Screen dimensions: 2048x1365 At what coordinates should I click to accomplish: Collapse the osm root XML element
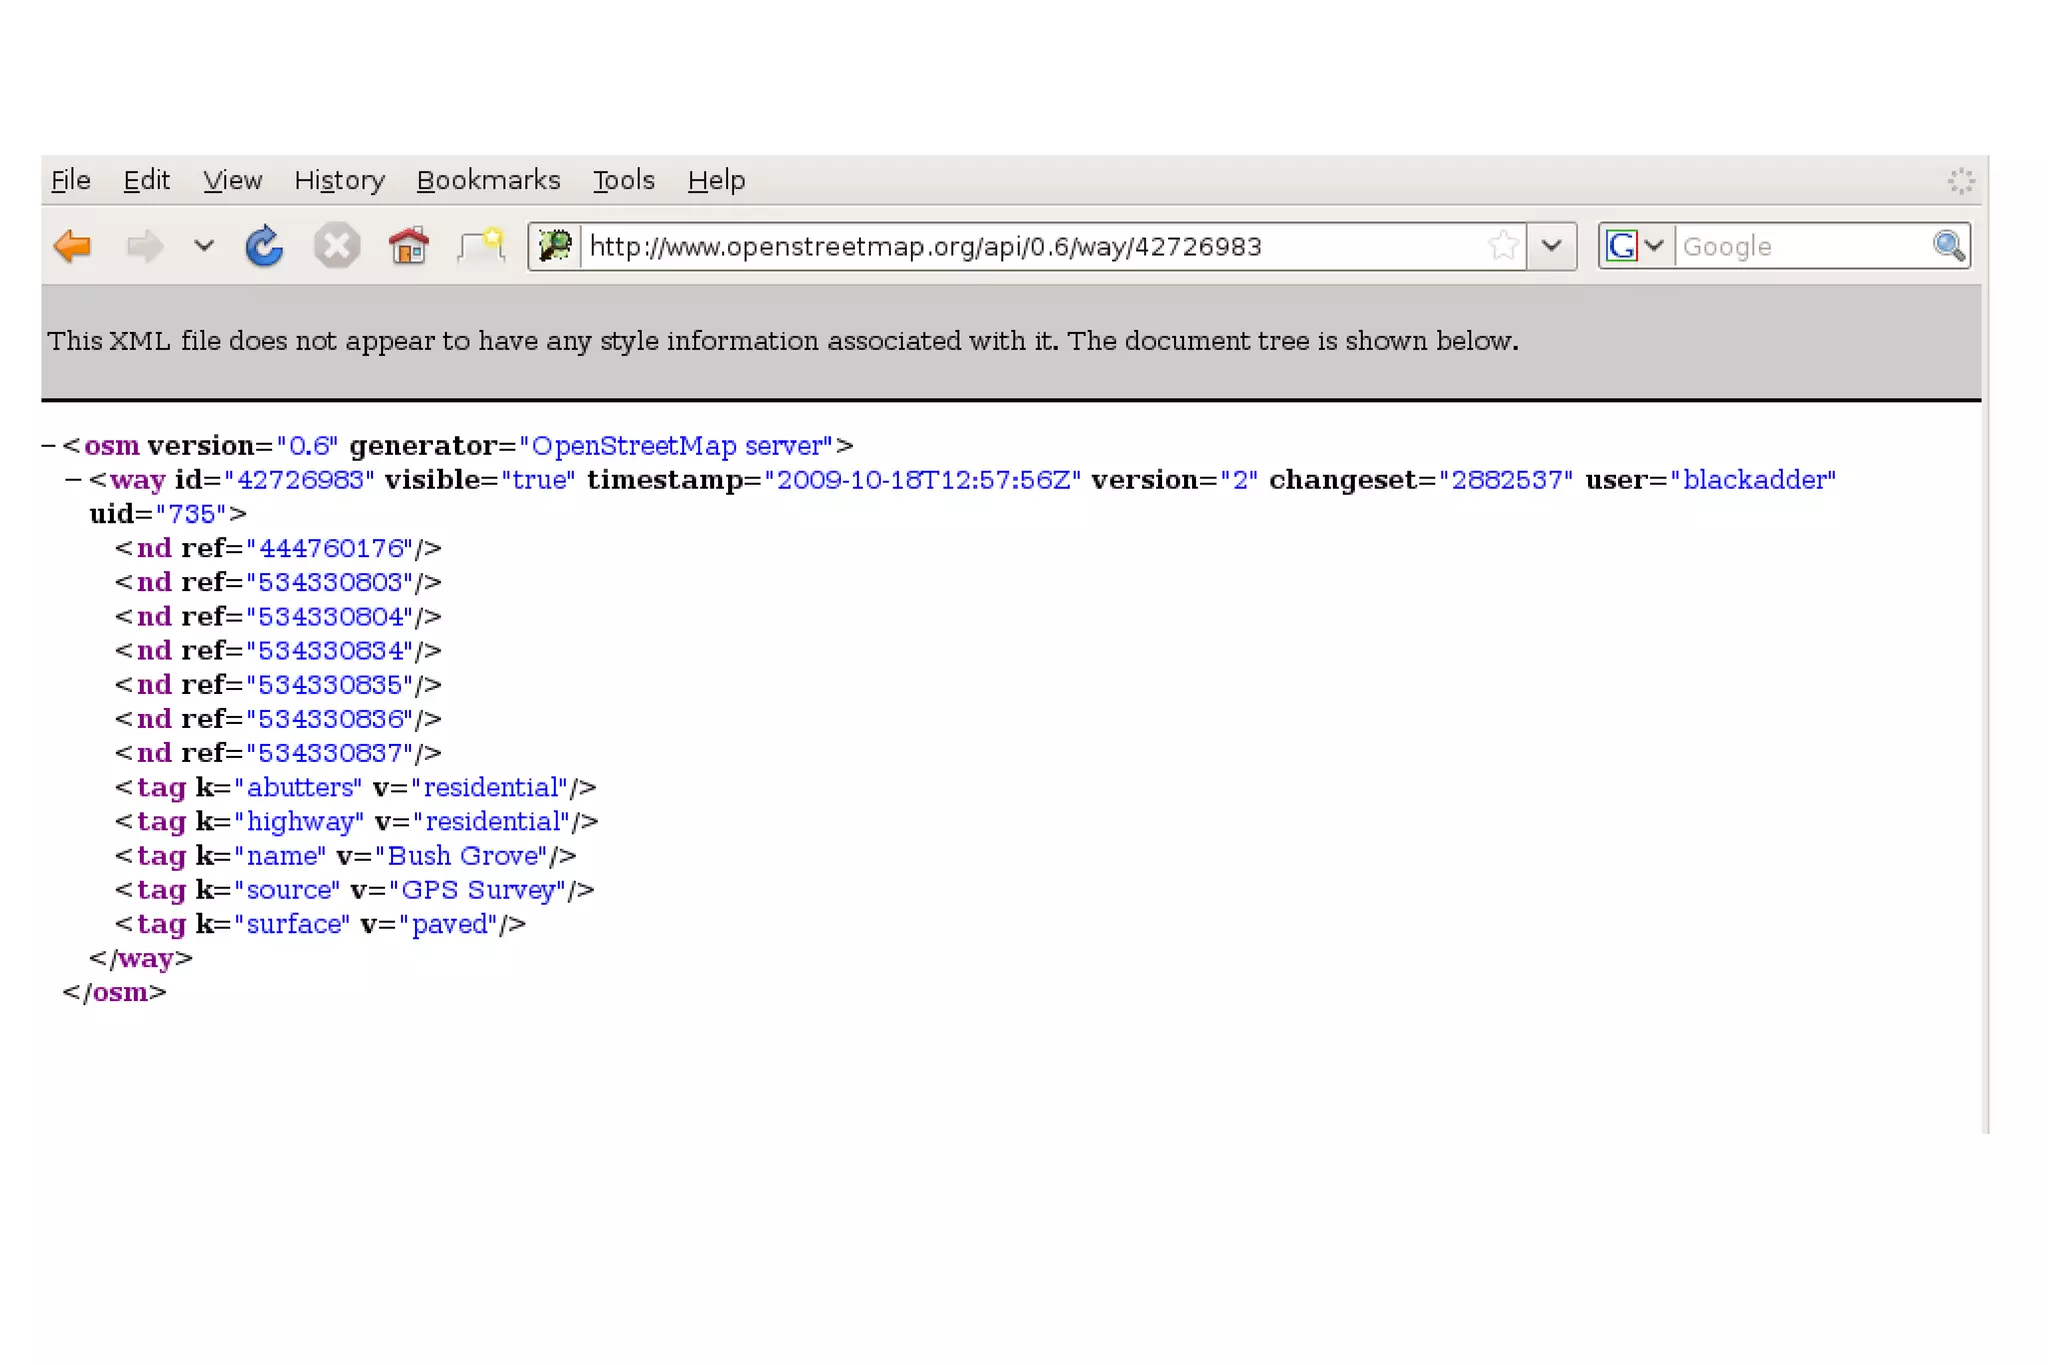click(48, 446)
